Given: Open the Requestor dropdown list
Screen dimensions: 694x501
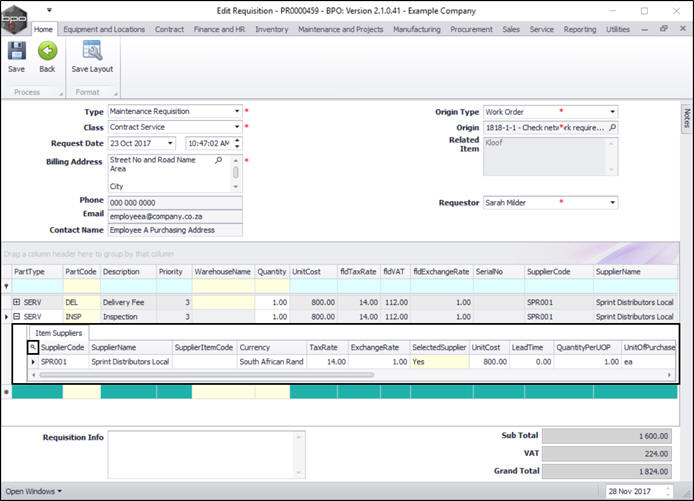Looking at the screenshot, I should 612,203.
